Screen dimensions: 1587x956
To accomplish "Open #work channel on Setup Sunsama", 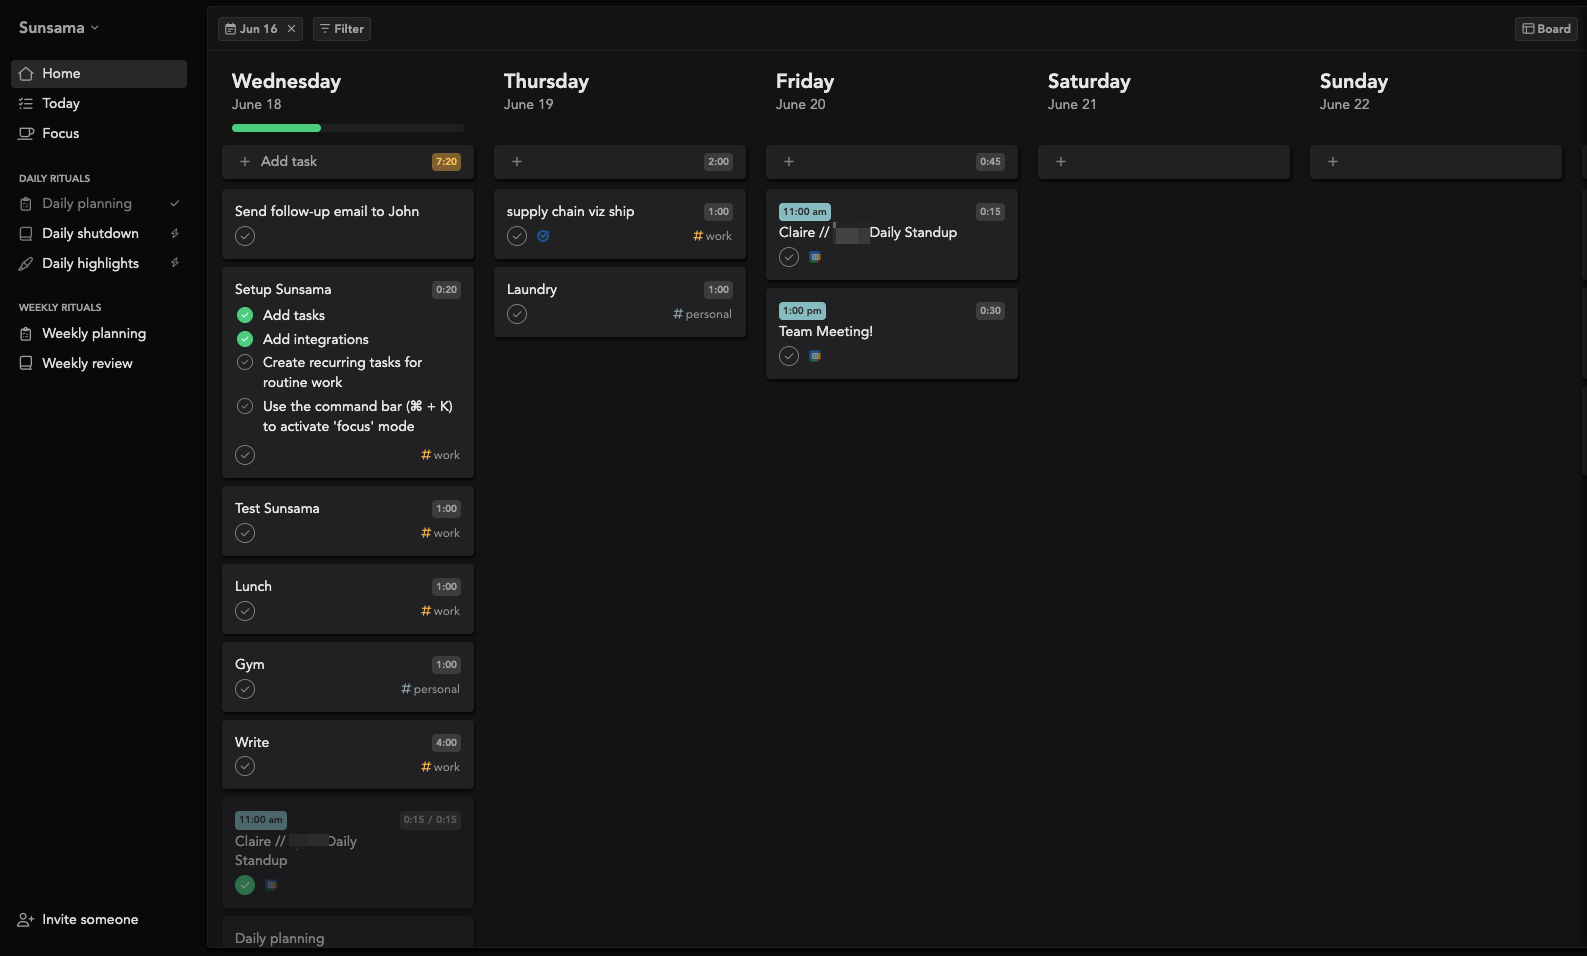I will pos(441,455).
